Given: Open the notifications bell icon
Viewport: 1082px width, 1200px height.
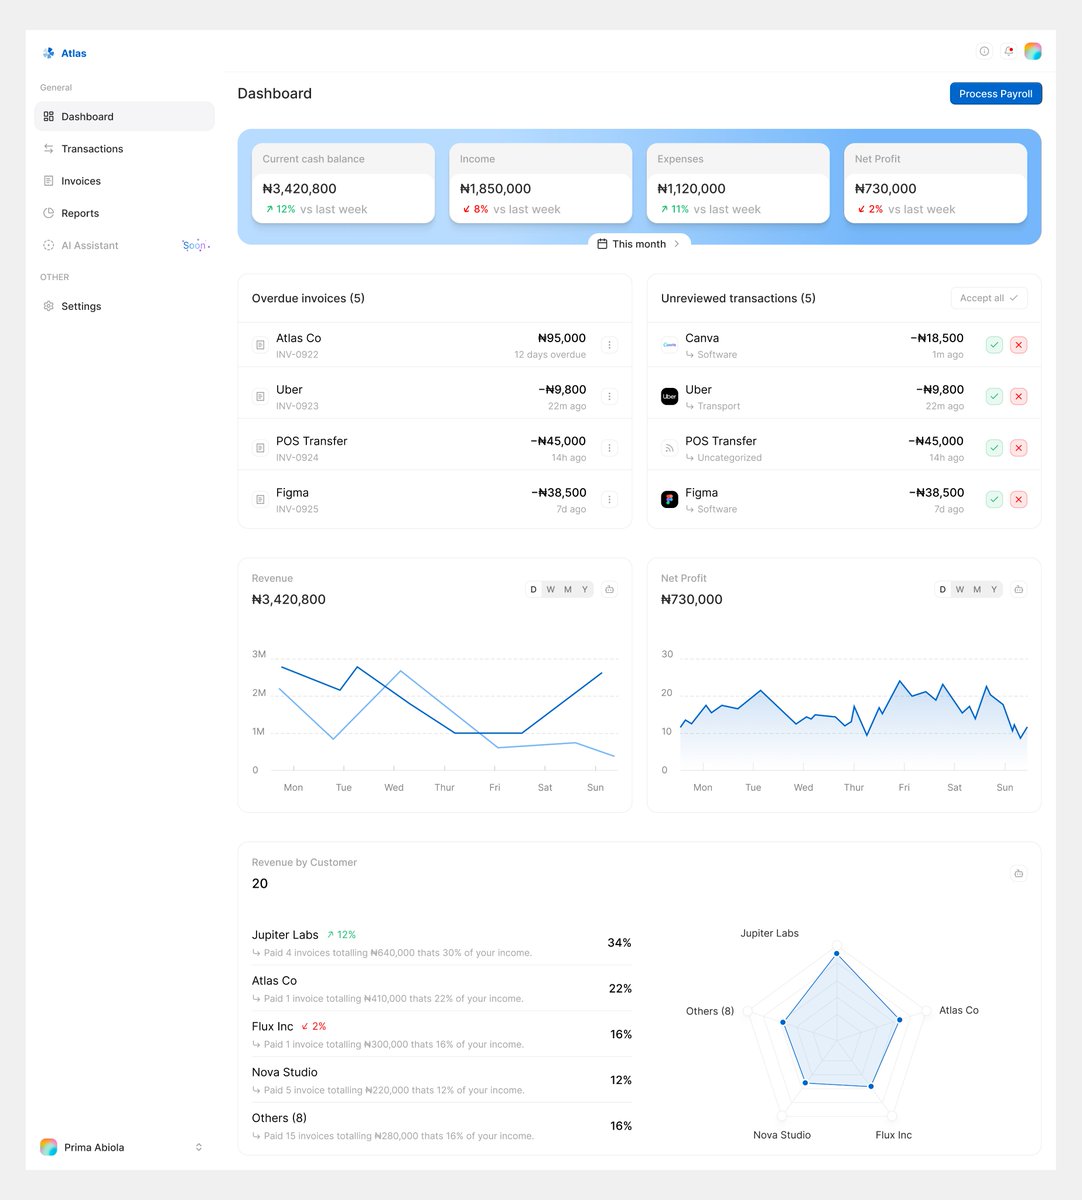Looking at the screenshot, I should coord(1009,51).
